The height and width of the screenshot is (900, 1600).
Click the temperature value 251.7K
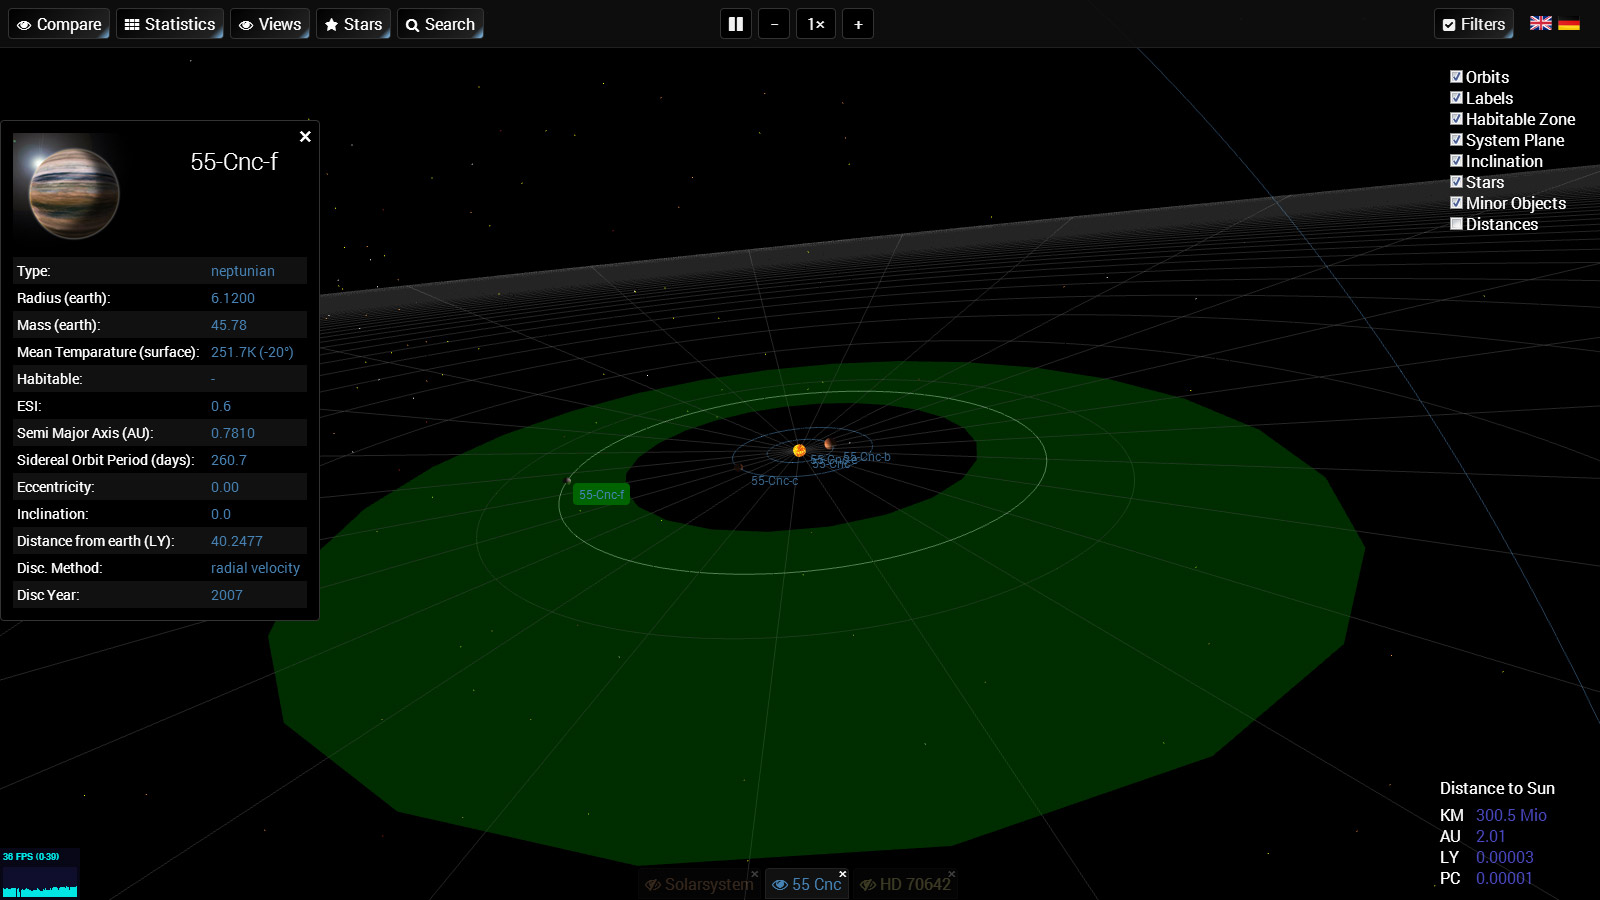(x=252, y=352)
